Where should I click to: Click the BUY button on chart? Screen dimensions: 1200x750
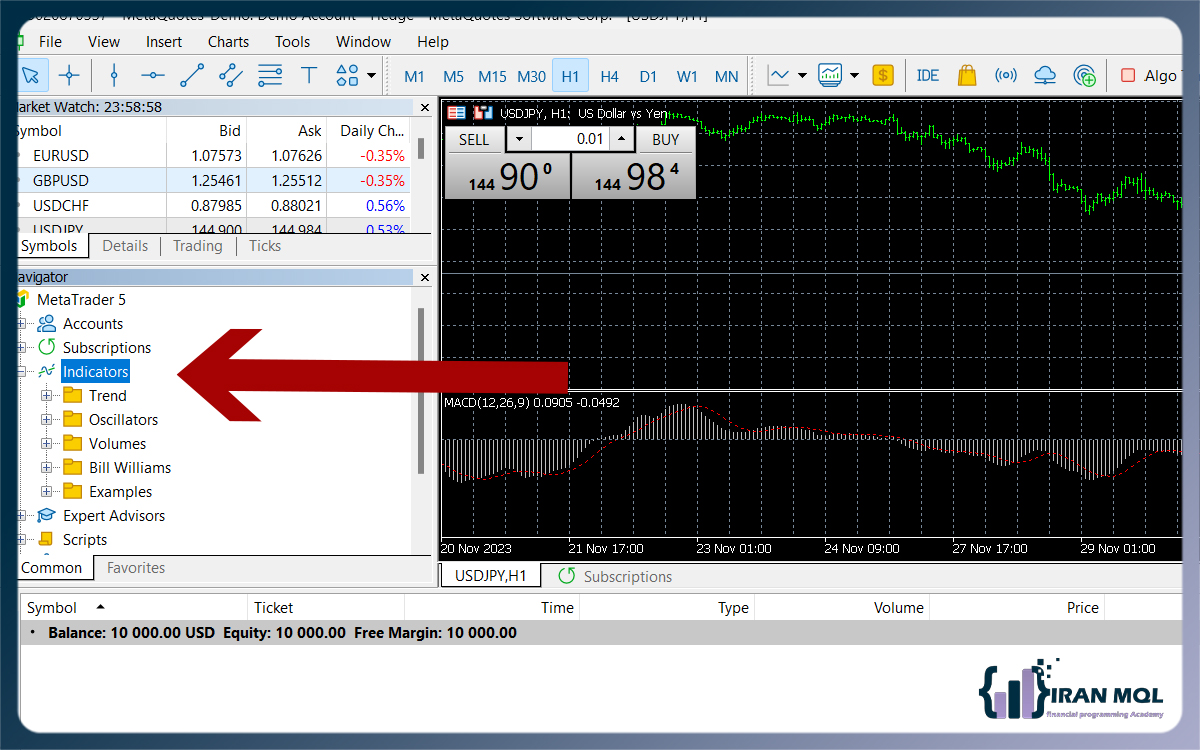click(665, 140)
